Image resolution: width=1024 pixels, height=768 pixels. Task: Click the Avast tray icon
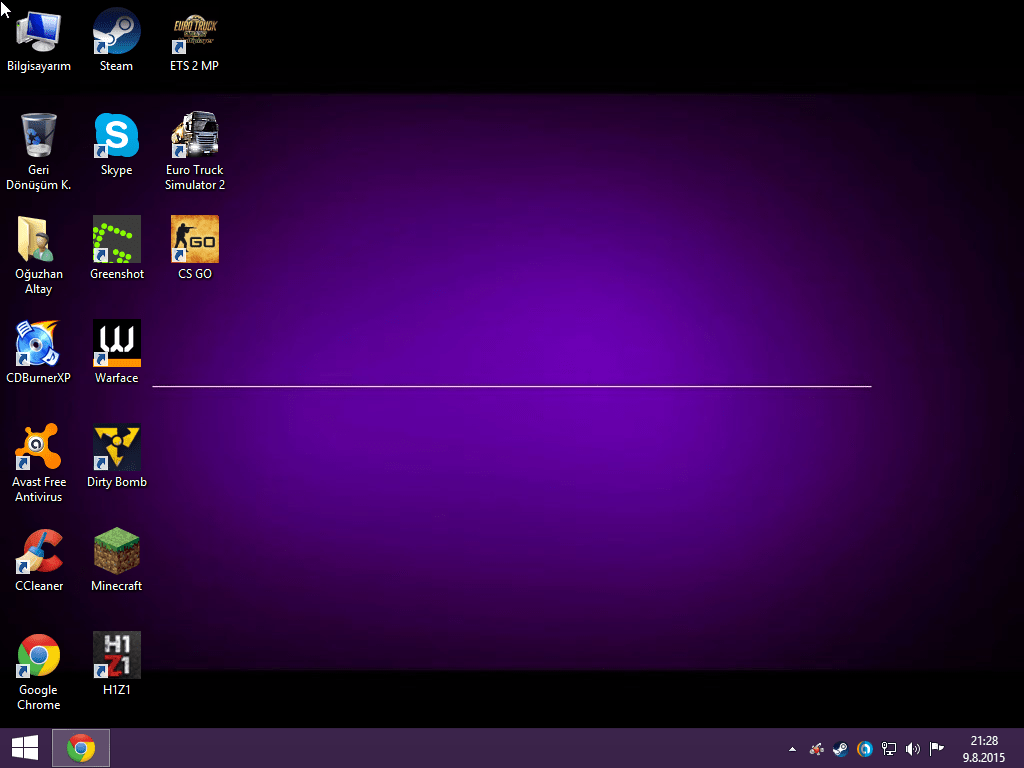pos(816,749)
